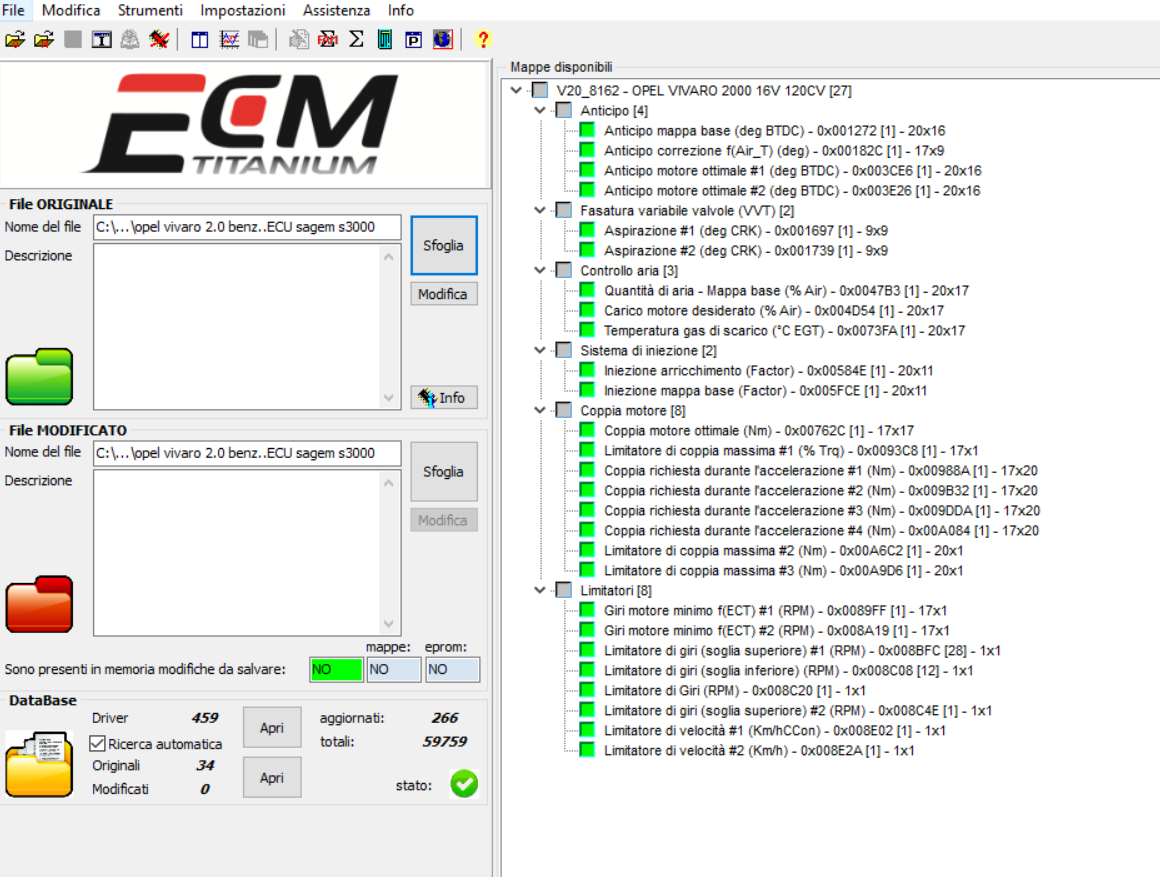
Task: Click Apri next to Driver count
Action: [x=272, y=728]
